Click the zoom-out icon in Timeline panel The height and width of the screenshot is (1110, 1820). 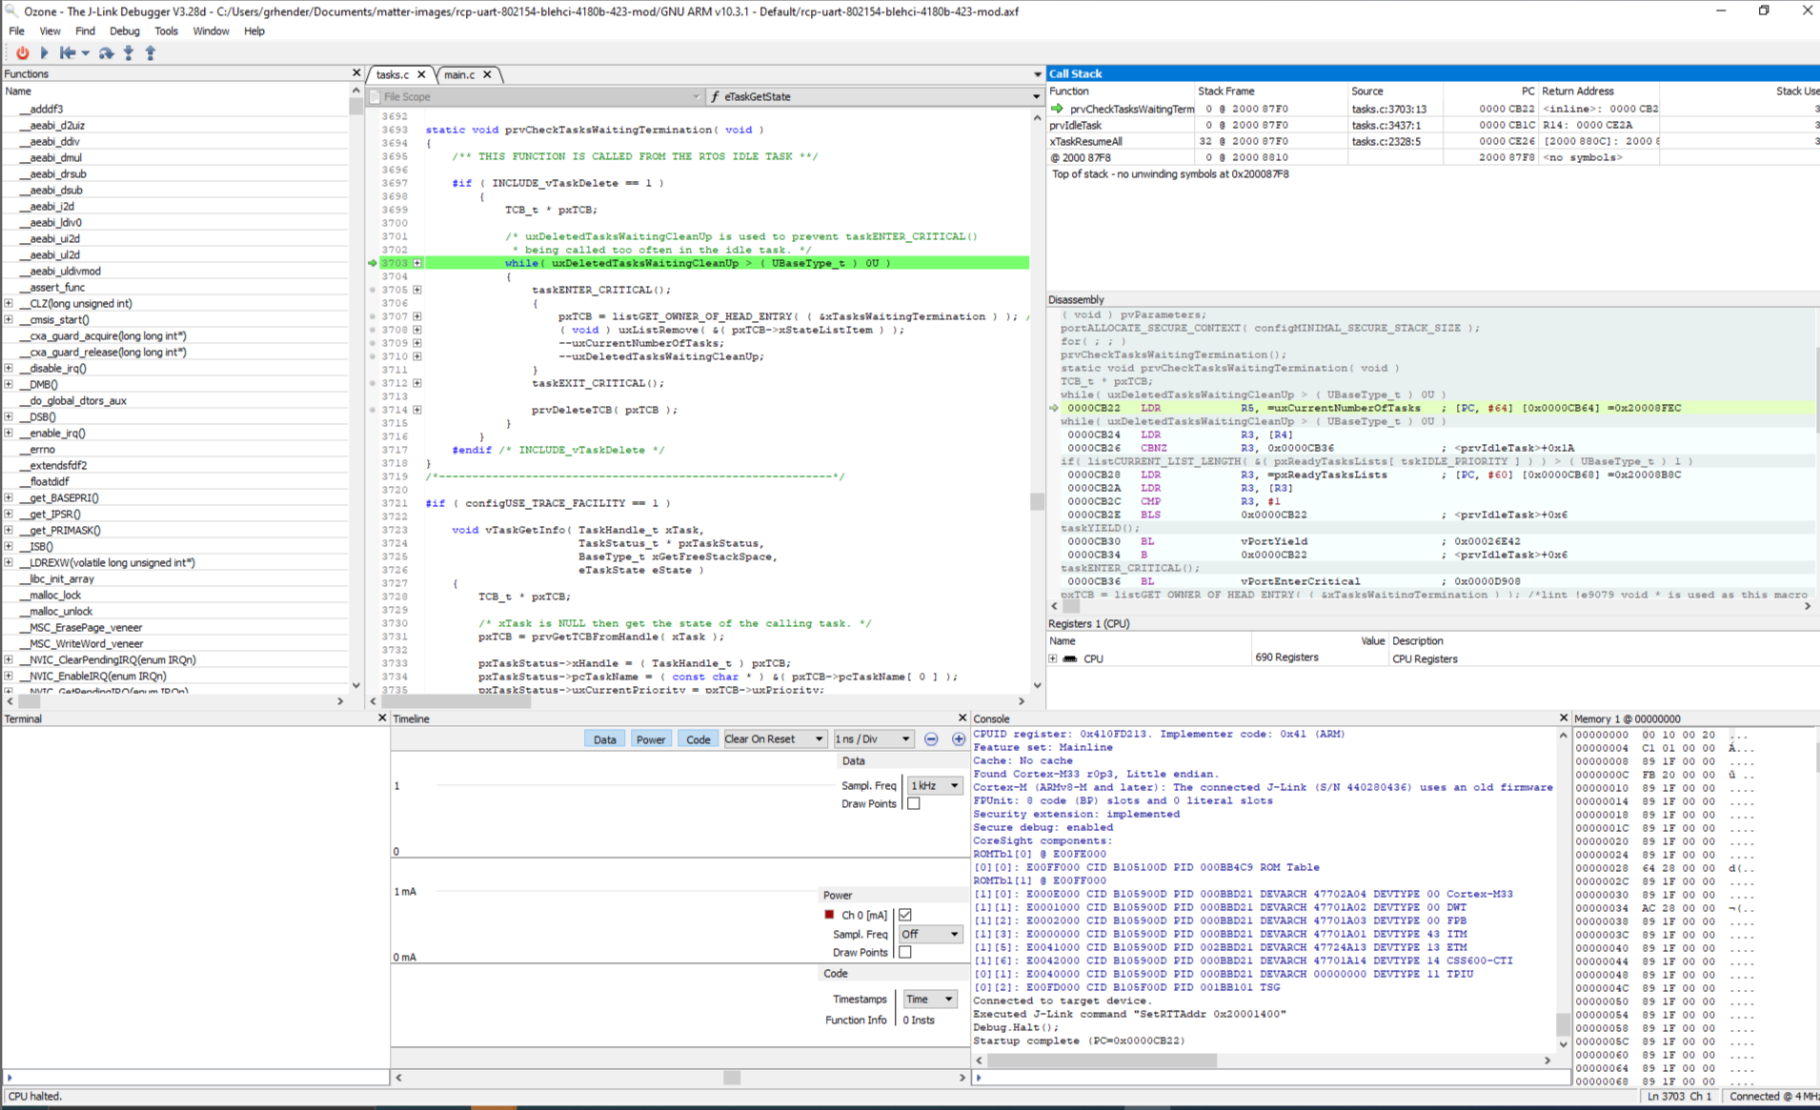tap(931, 739)
